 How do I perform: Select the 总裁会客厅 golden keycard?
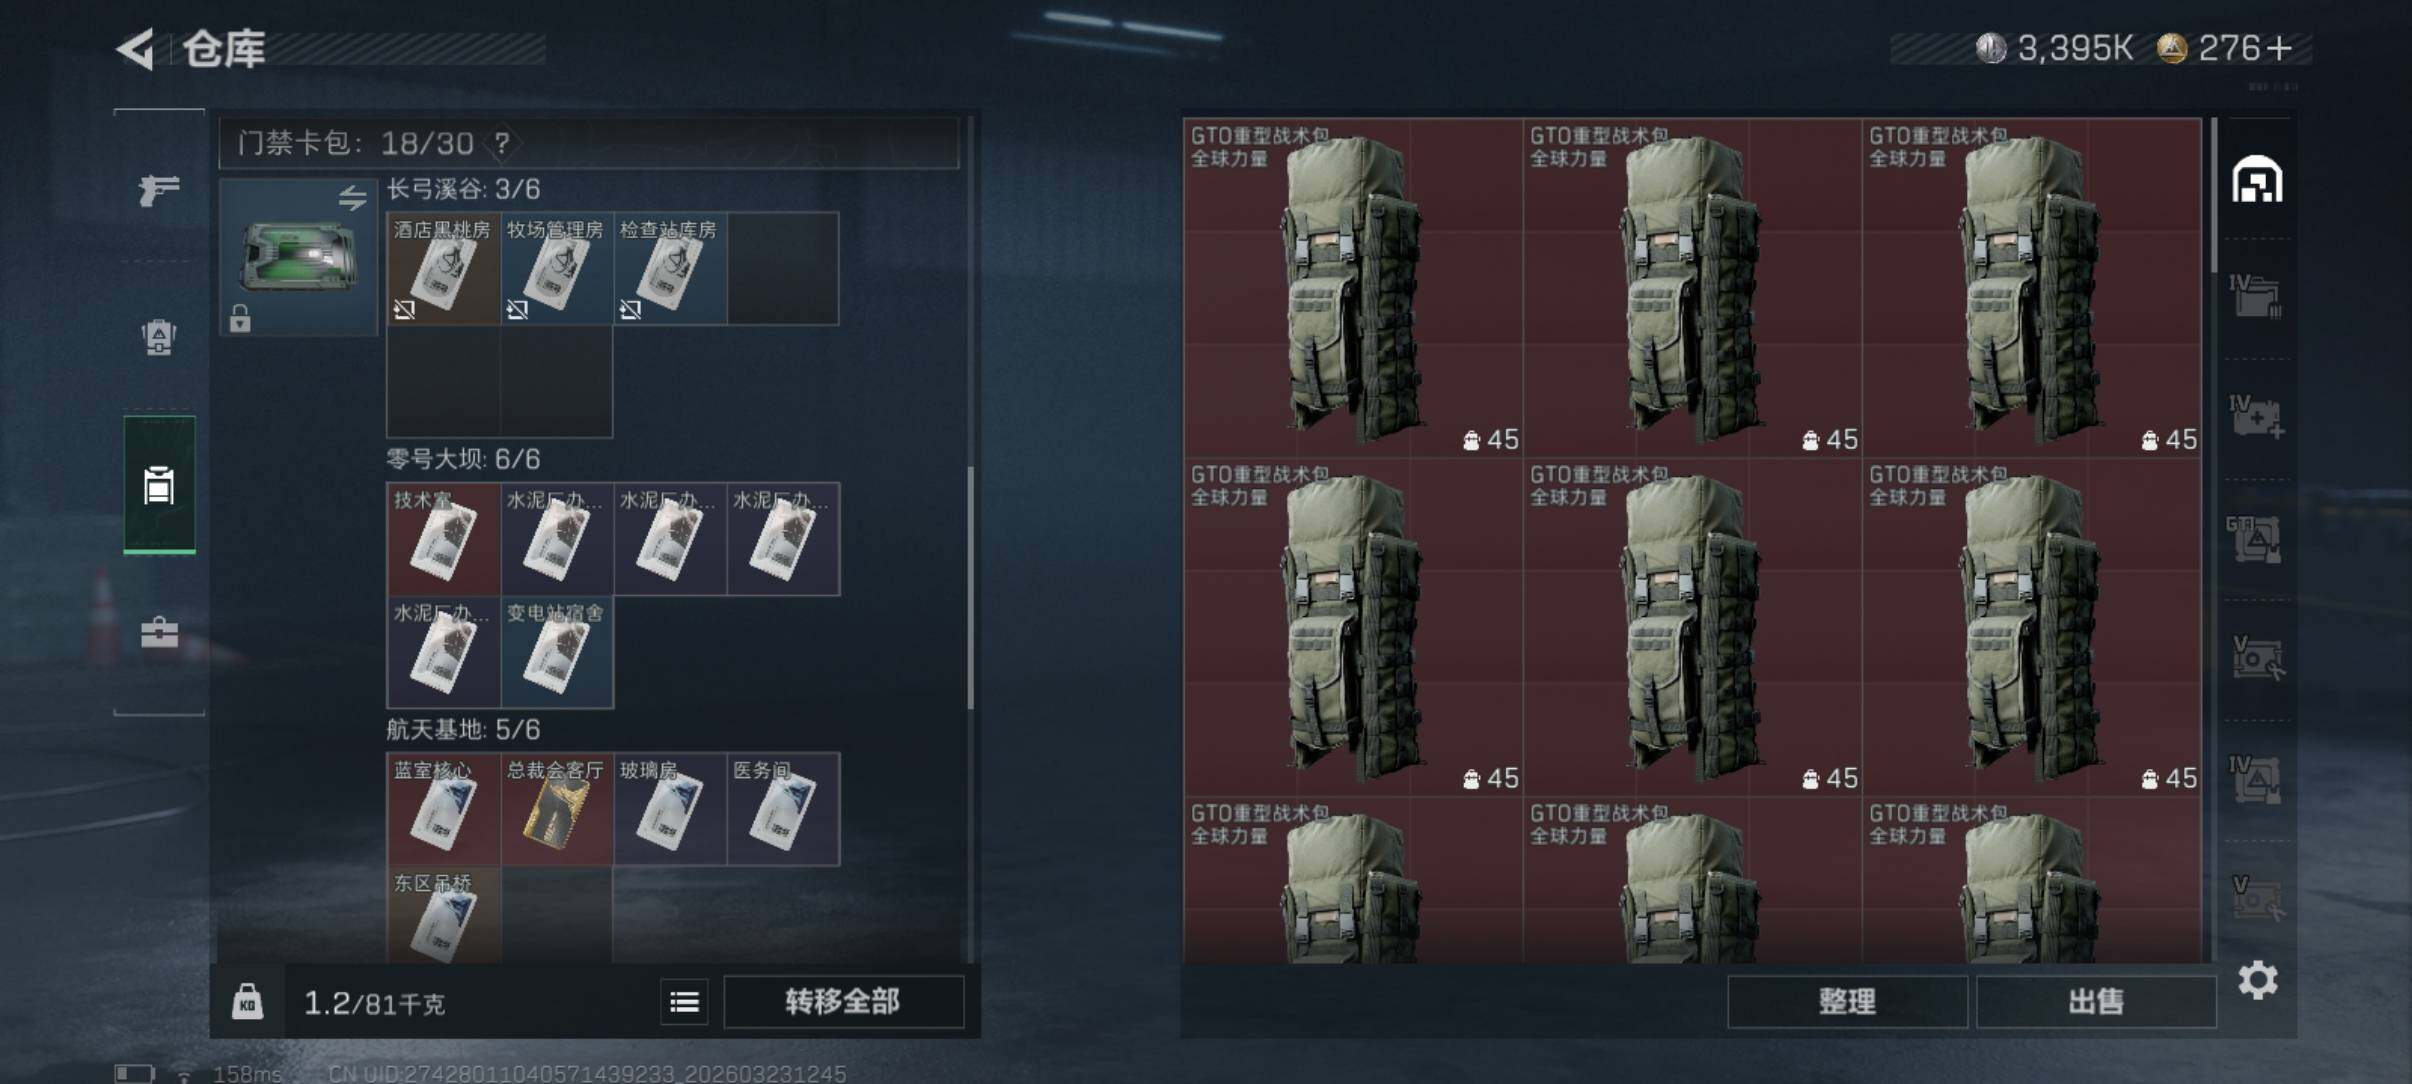click(x=556, y=809)
